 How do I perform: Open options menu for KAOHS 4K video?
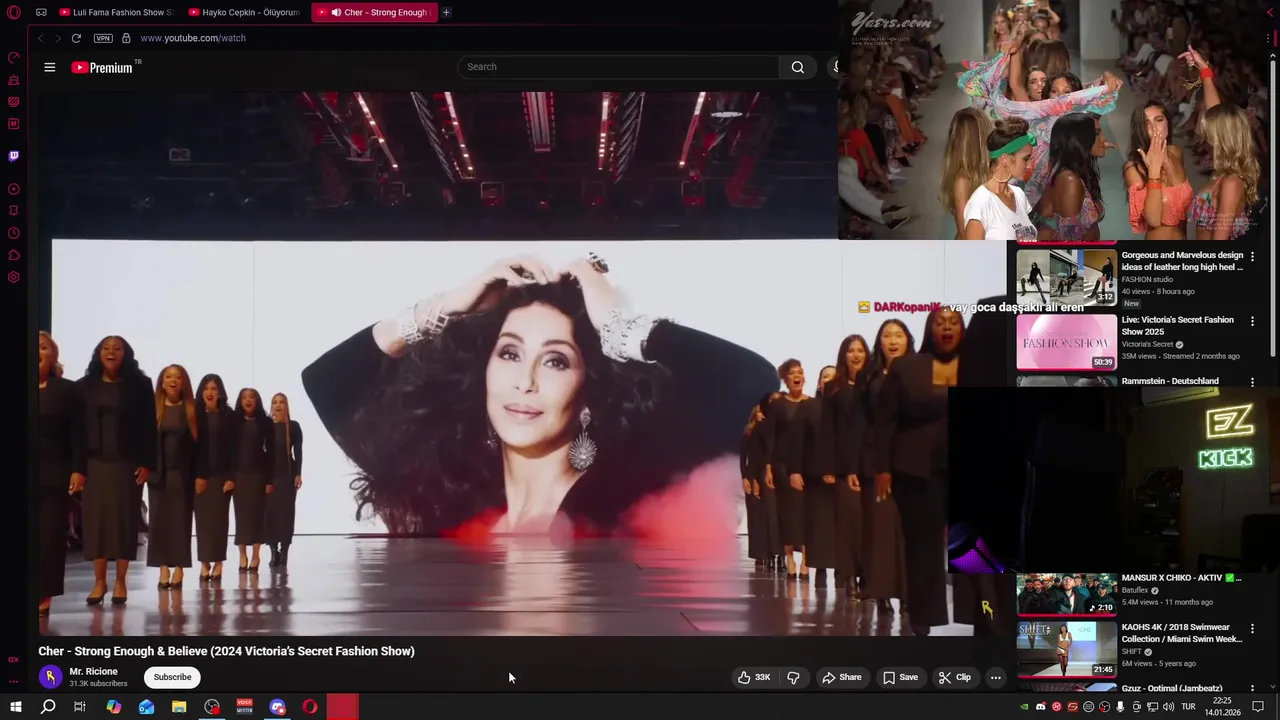tap(1252, 629)
